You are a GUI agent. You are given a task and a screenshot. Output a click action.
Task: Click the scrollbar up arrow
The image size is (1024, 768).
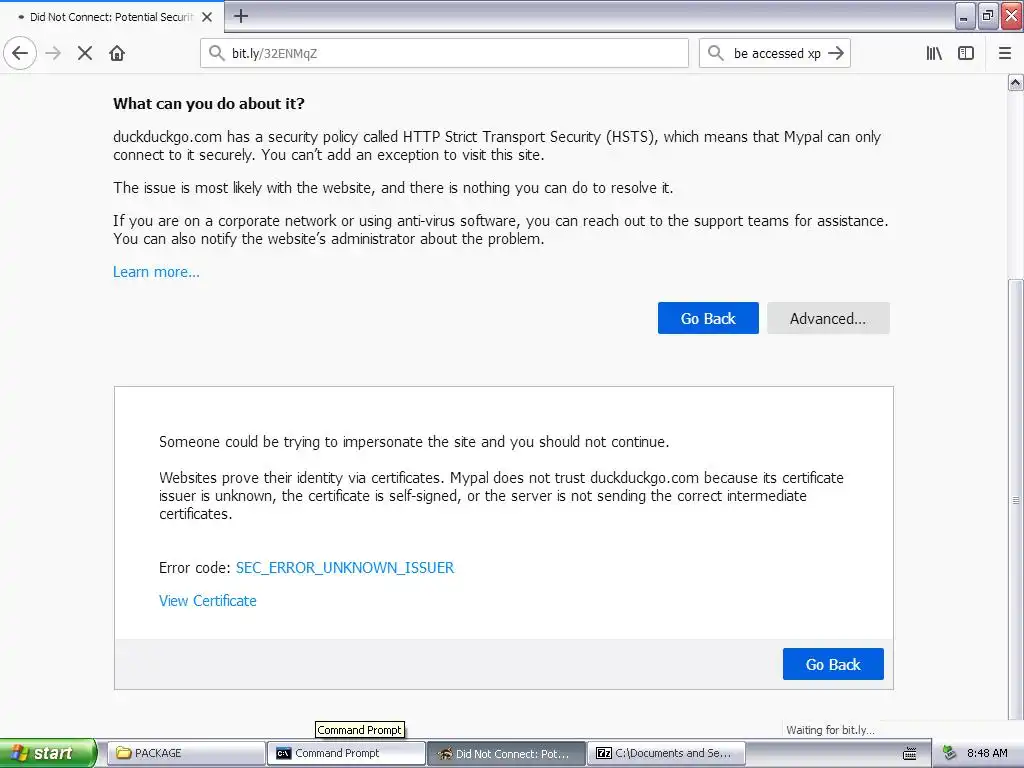[1016, 82]
